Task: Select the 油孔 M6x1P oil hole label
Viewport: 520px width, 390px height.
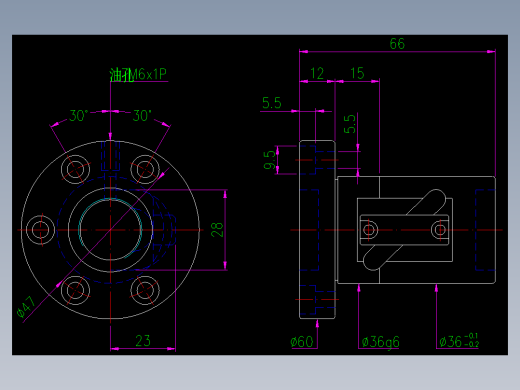Action: click(138, 74)
